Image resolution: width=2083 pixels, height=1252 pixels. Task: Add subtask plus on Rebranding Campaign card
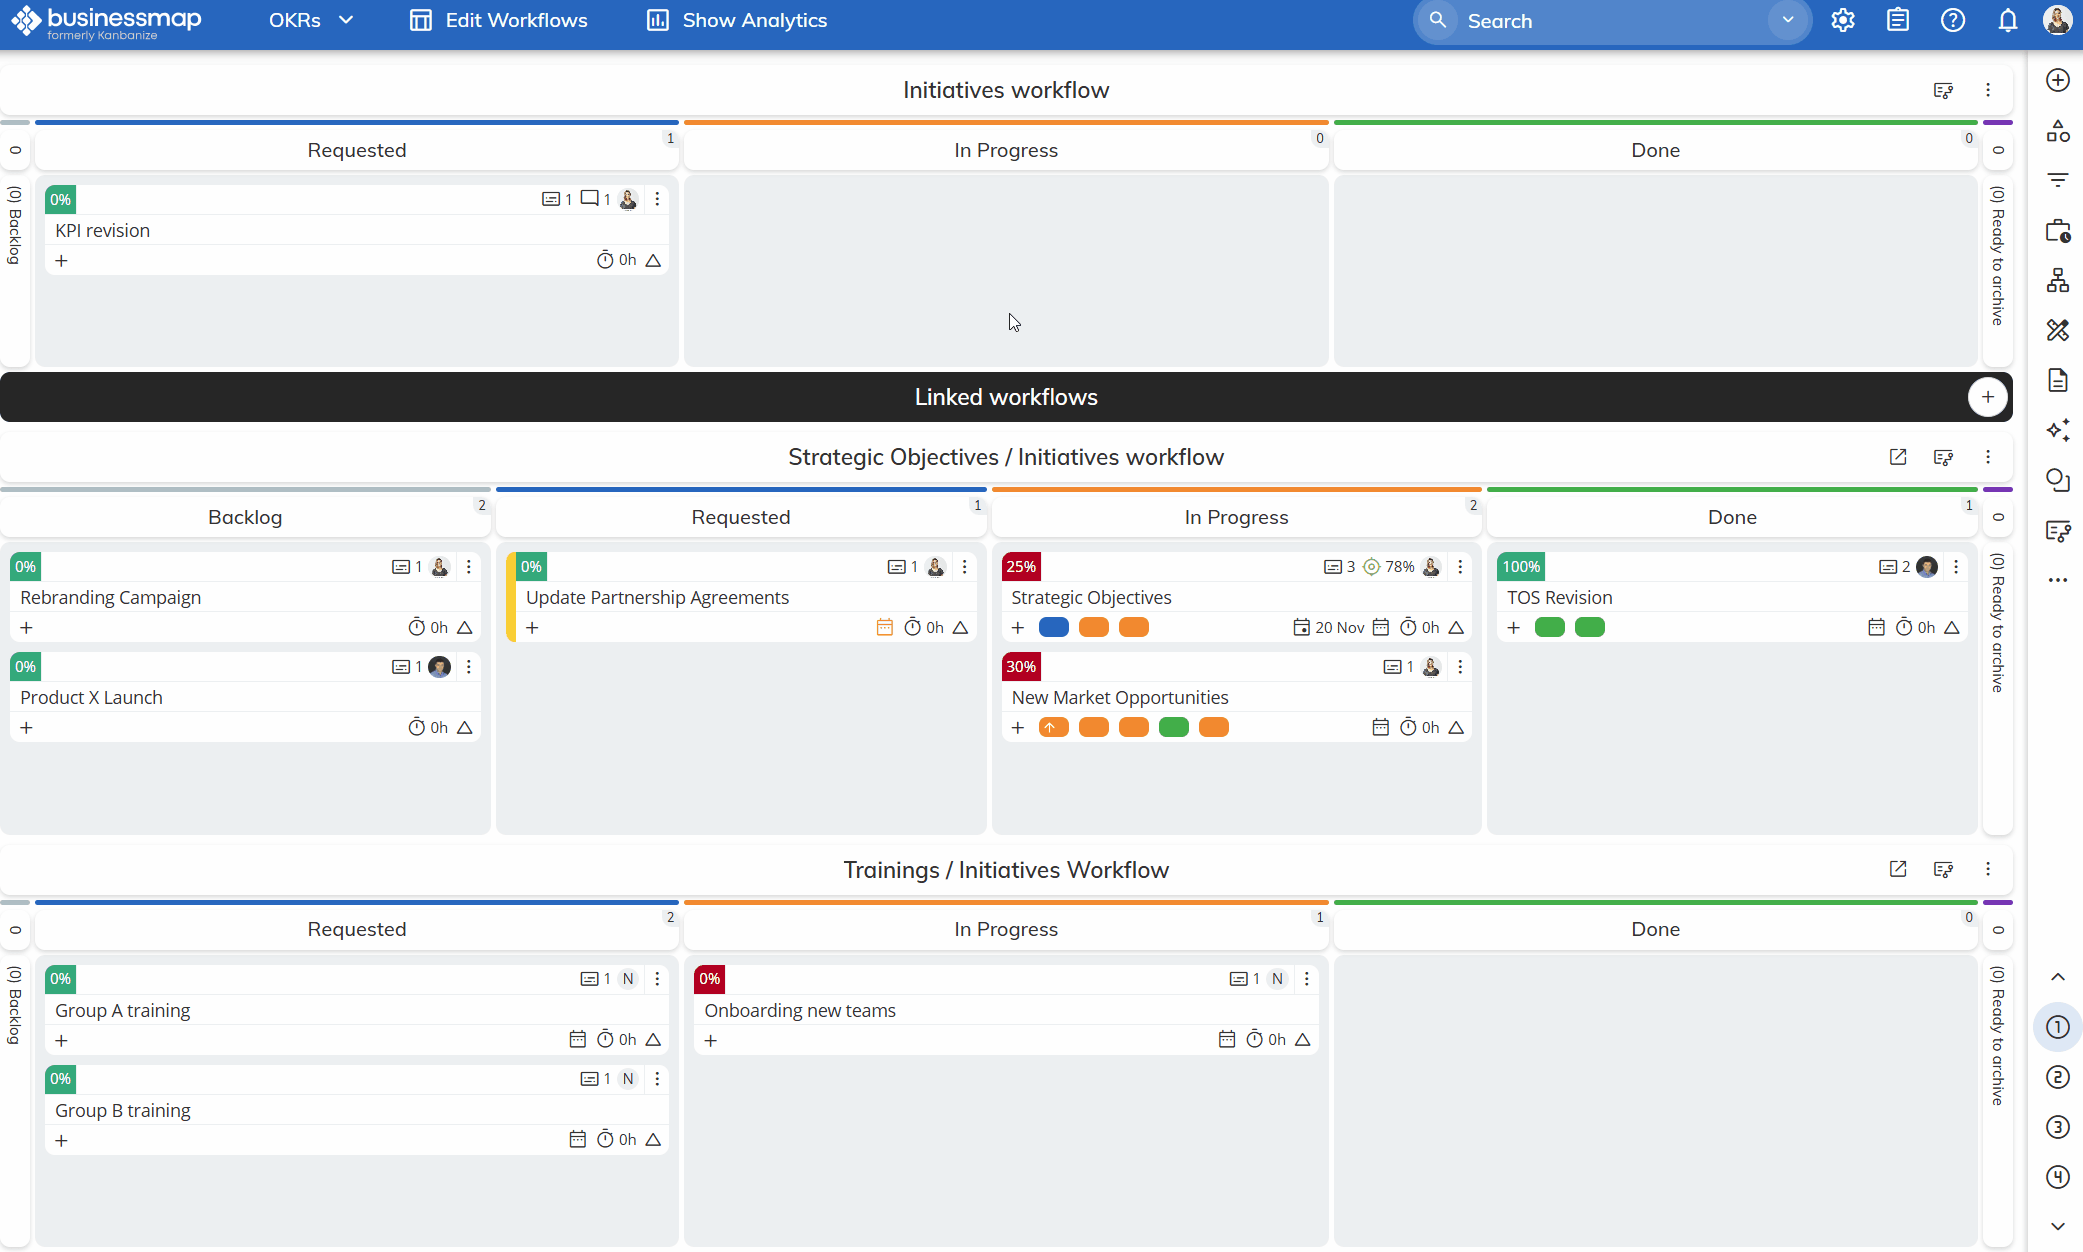point(27,627)
